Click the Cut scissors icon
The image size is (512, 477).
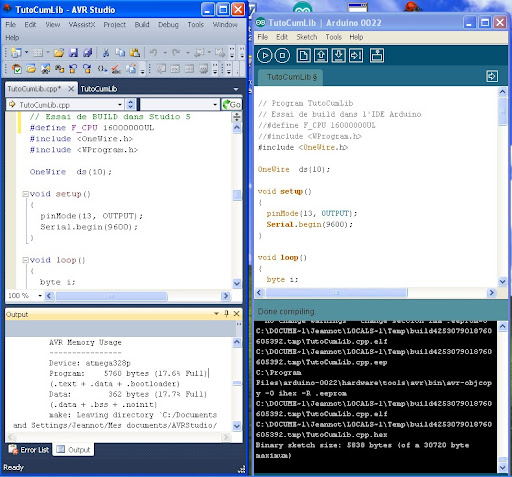[x=106, y=52]
